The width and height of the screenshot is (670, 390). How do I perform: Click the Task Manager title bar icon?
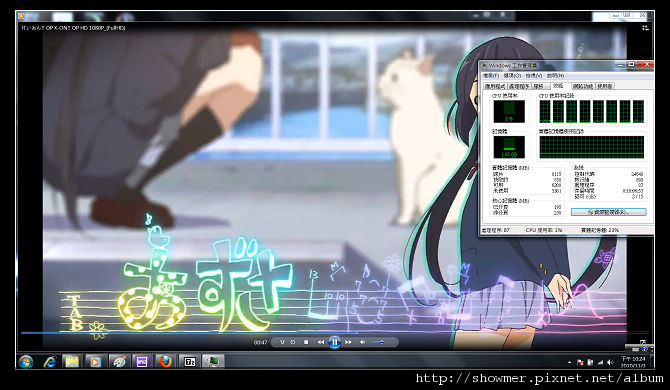(484, 65)
